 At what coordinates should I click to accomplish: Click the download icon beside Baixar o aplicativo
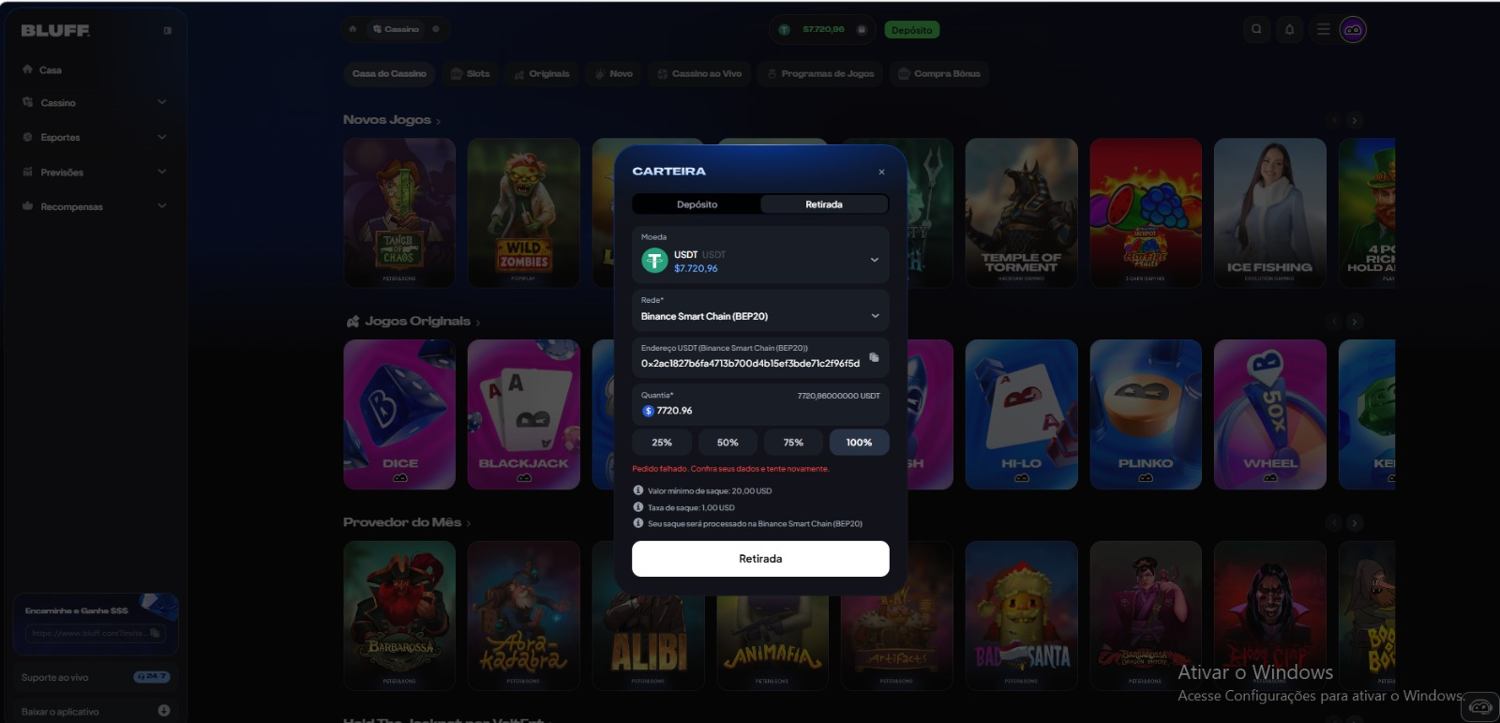click(x=164, y=711)
